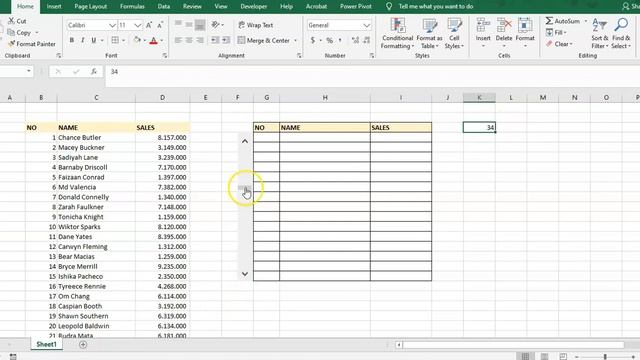The width and height of the screenshot is (640, 360).
Task: Apply the red font color
Action: pyautogui.click(x=153, y=40)
